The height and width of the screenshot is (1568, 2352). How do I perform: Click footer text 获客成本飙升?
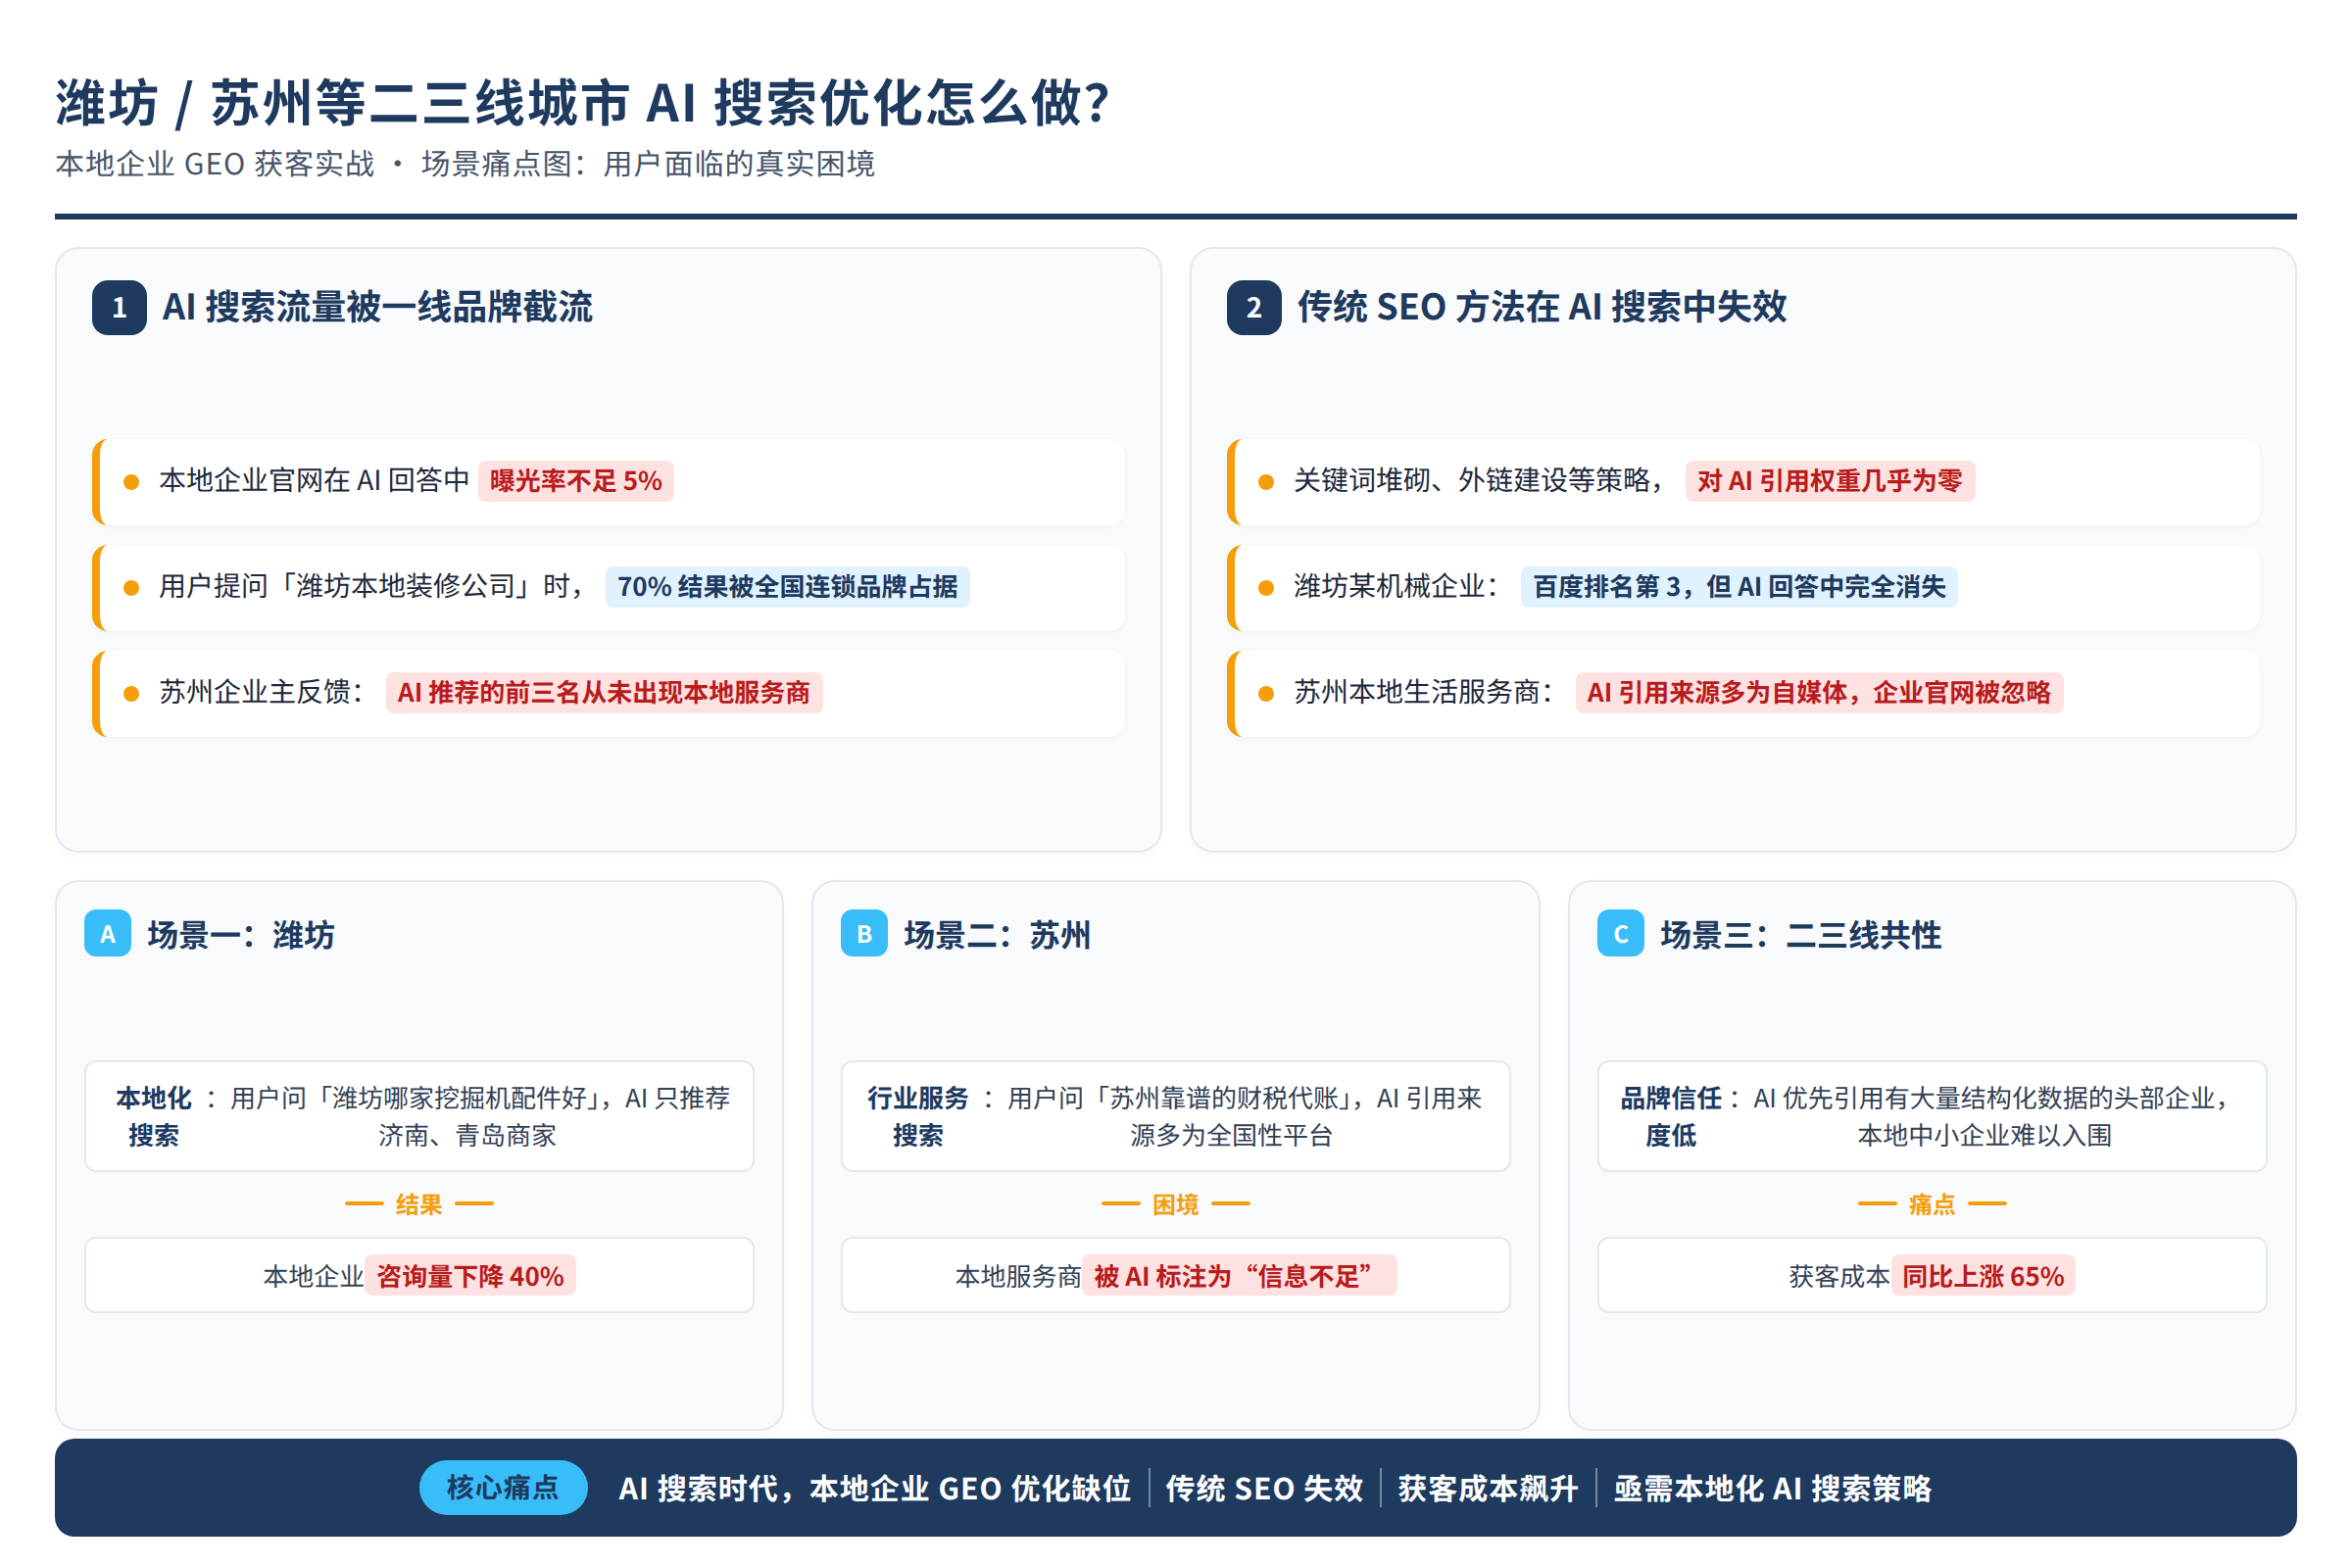[1488, 1488]
